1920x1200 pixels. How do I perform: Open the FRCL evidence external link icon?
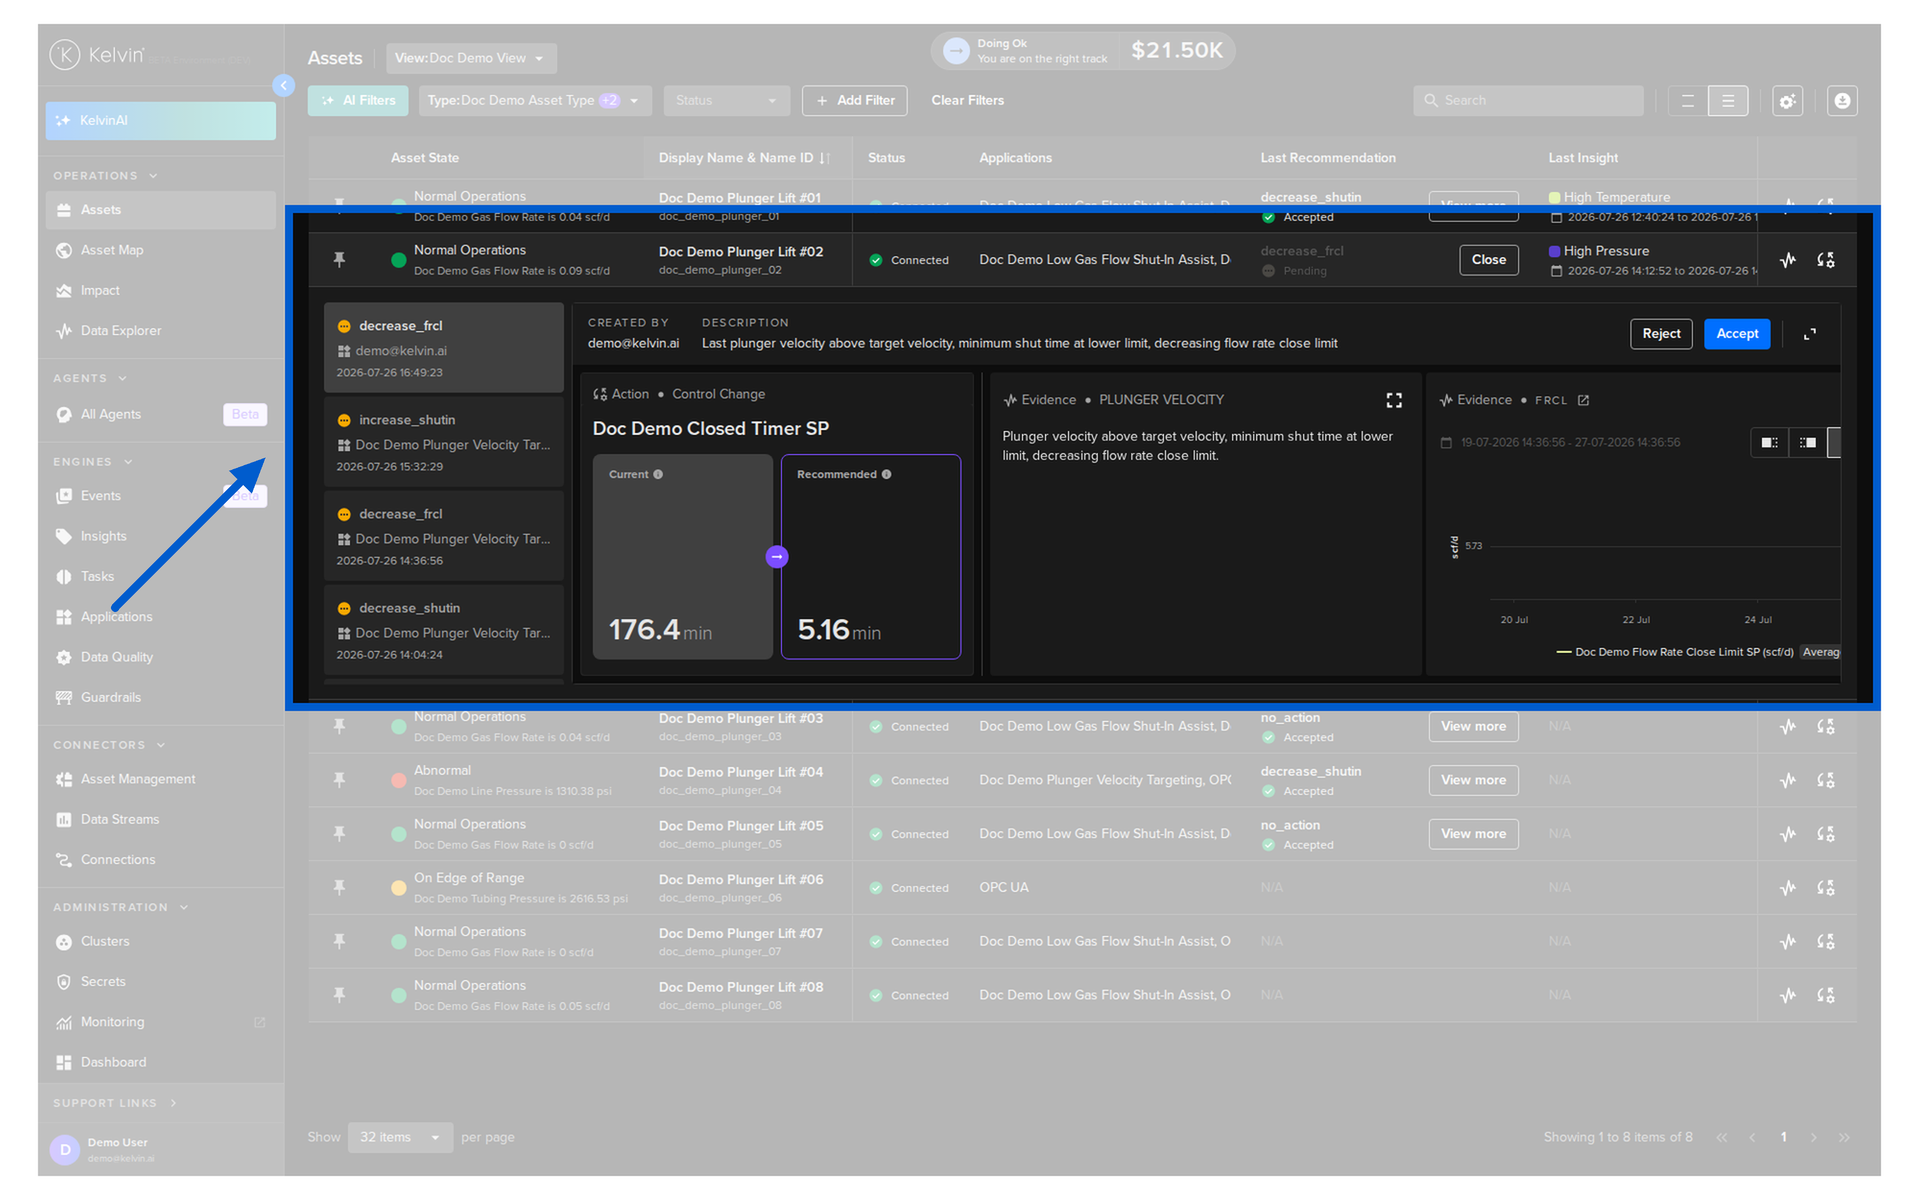click(1583, 400)
